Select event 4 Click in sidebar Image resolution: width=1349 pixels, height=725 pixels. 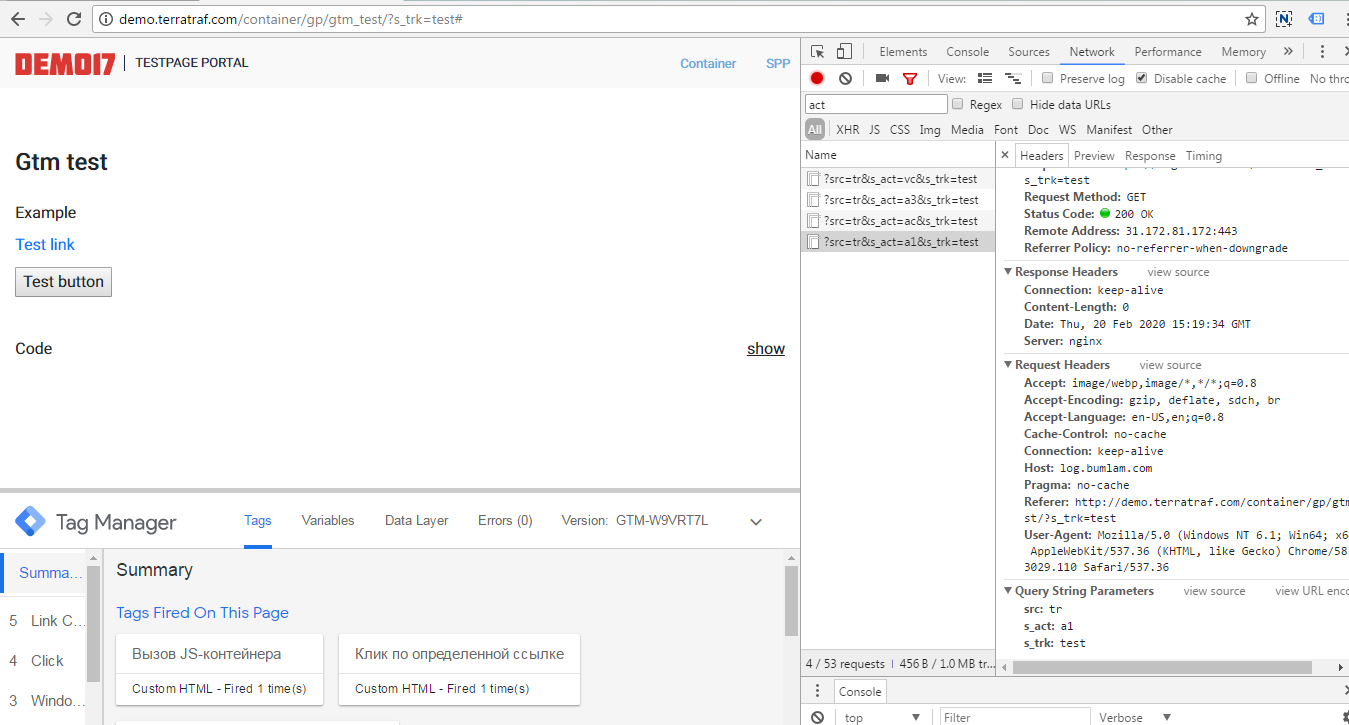coord(45,661)
